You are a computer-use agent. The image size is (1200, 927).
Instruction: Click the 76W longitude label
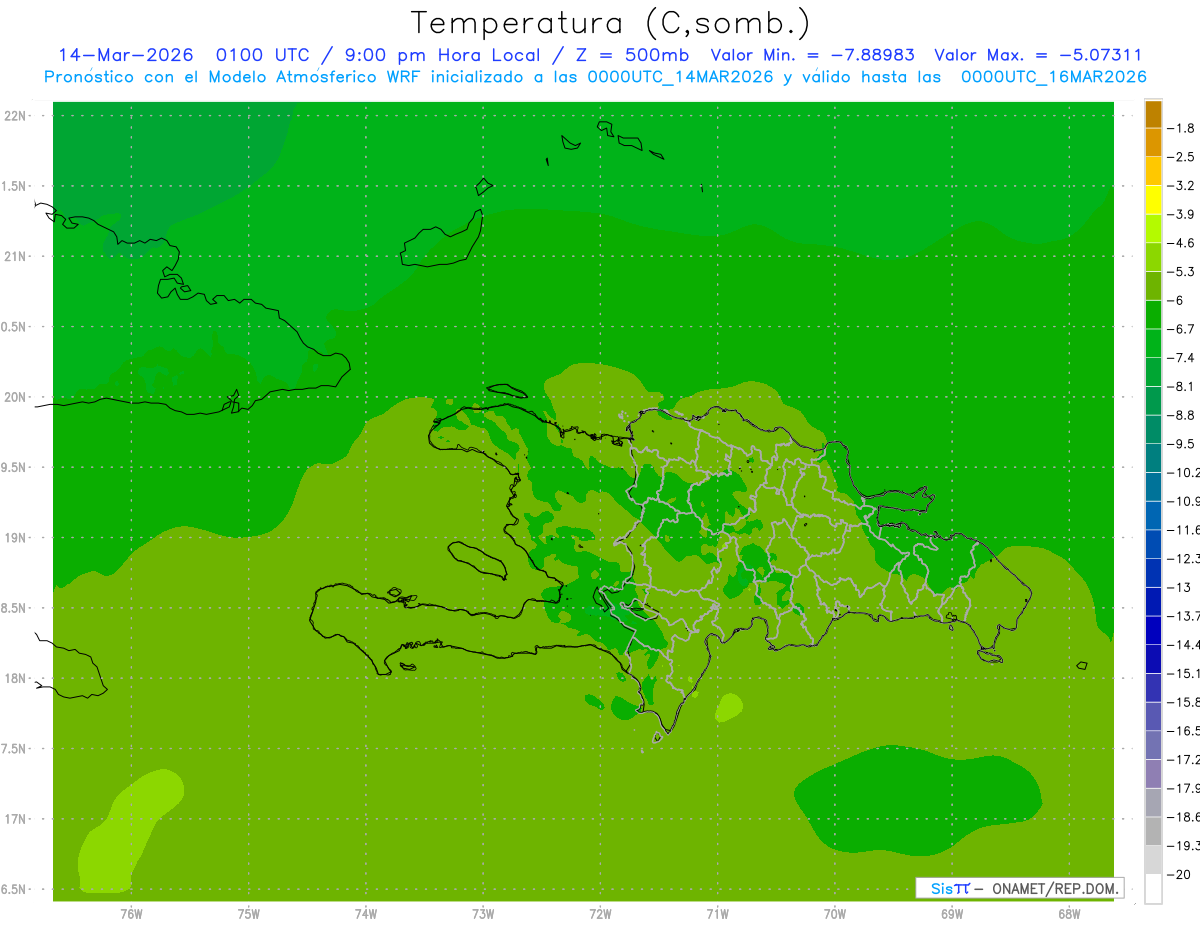[x=131, y=913]
